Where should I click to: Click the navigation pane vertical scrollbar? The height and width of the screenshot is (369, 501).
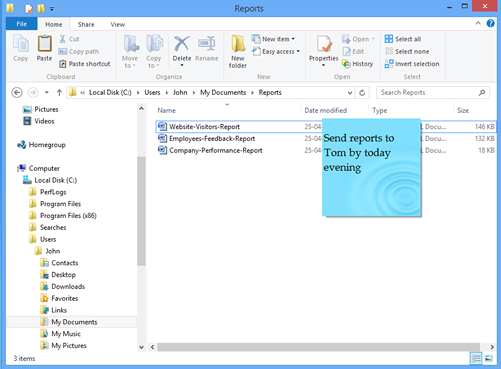(x=141, y=211)
